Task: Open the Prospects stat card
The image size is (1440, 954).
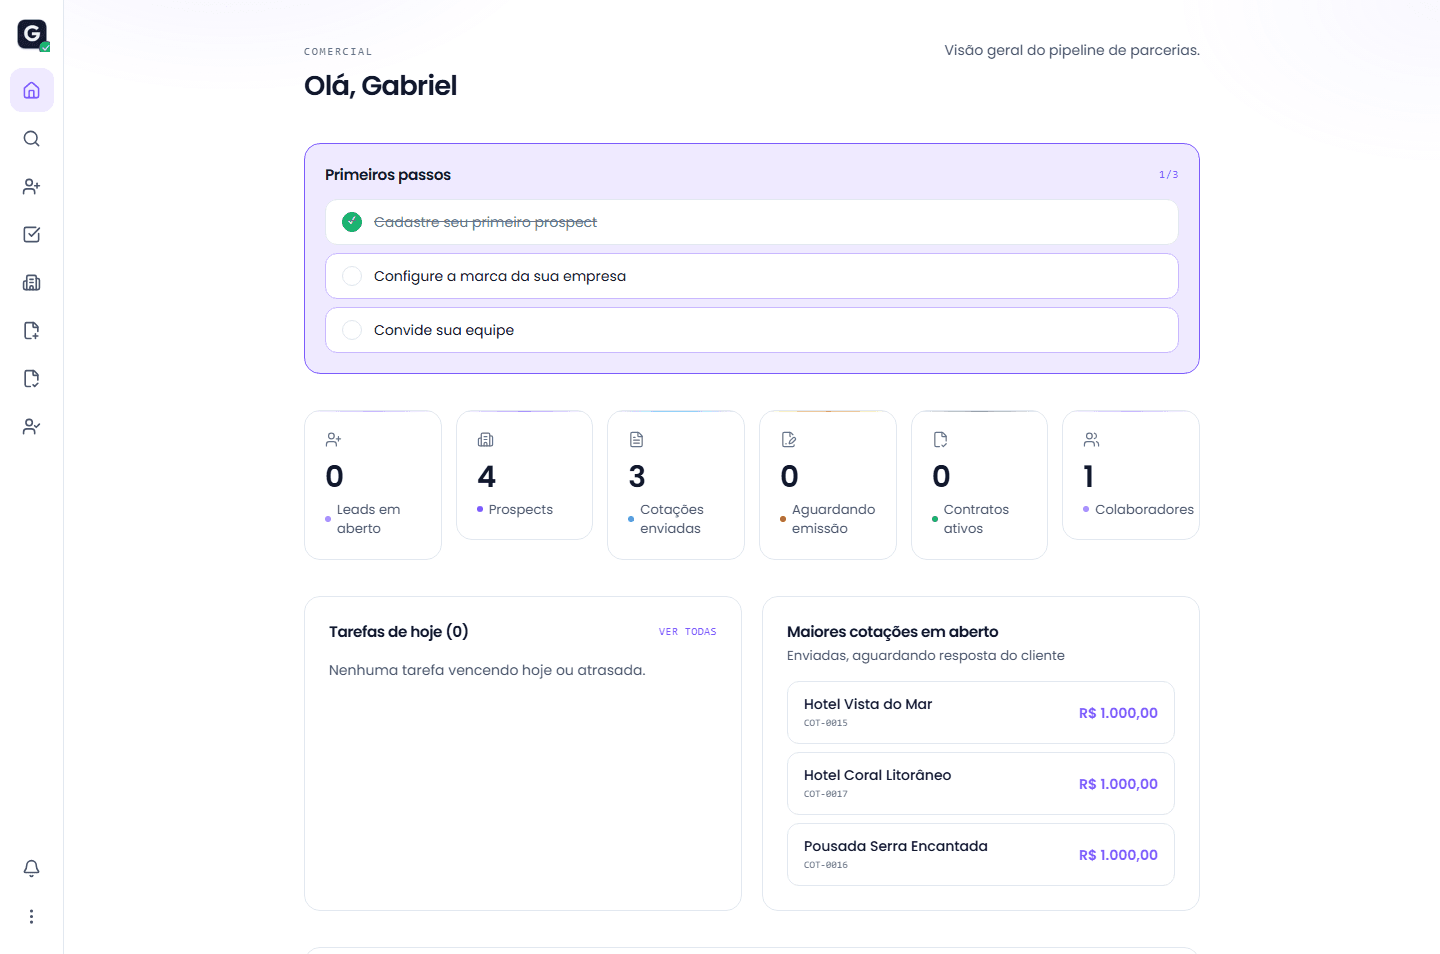Action: (x=525, y=475)
